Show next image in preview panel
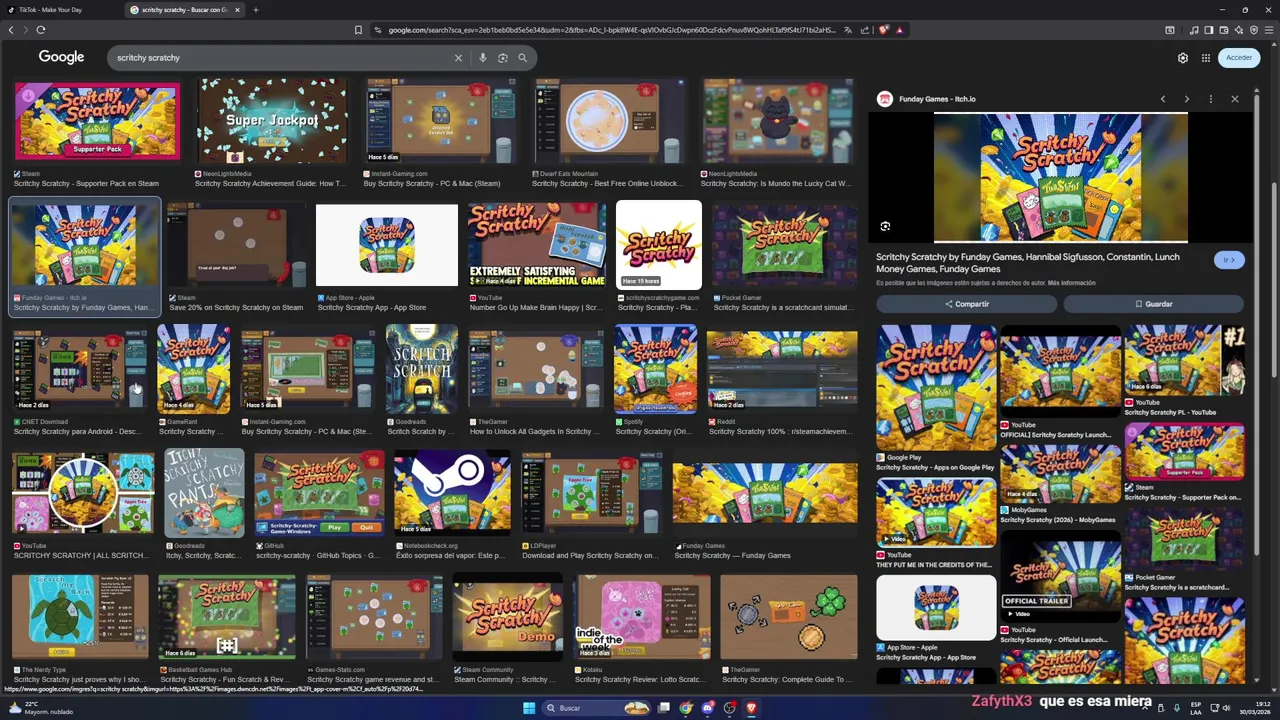1280x720 pixels. 1186,99
